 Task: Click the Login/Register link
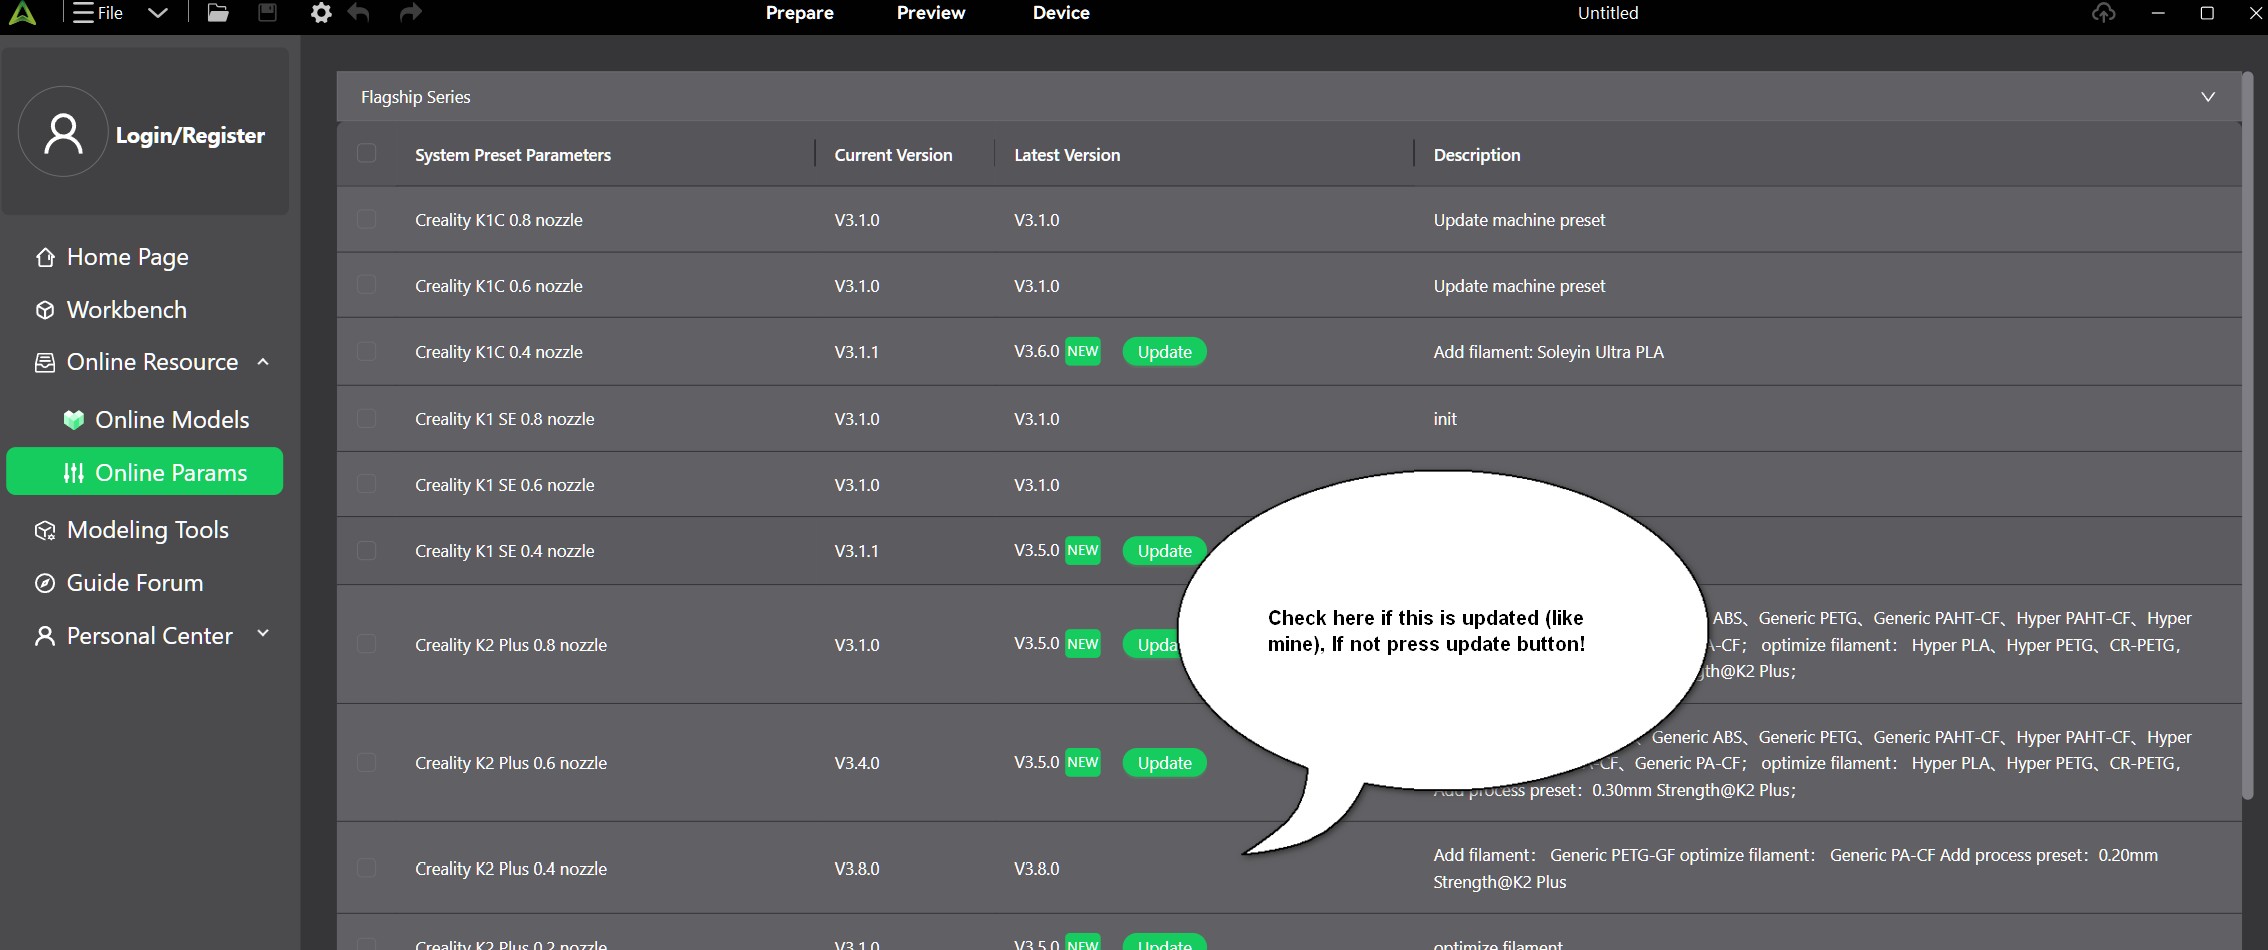(x=190, y=135)
